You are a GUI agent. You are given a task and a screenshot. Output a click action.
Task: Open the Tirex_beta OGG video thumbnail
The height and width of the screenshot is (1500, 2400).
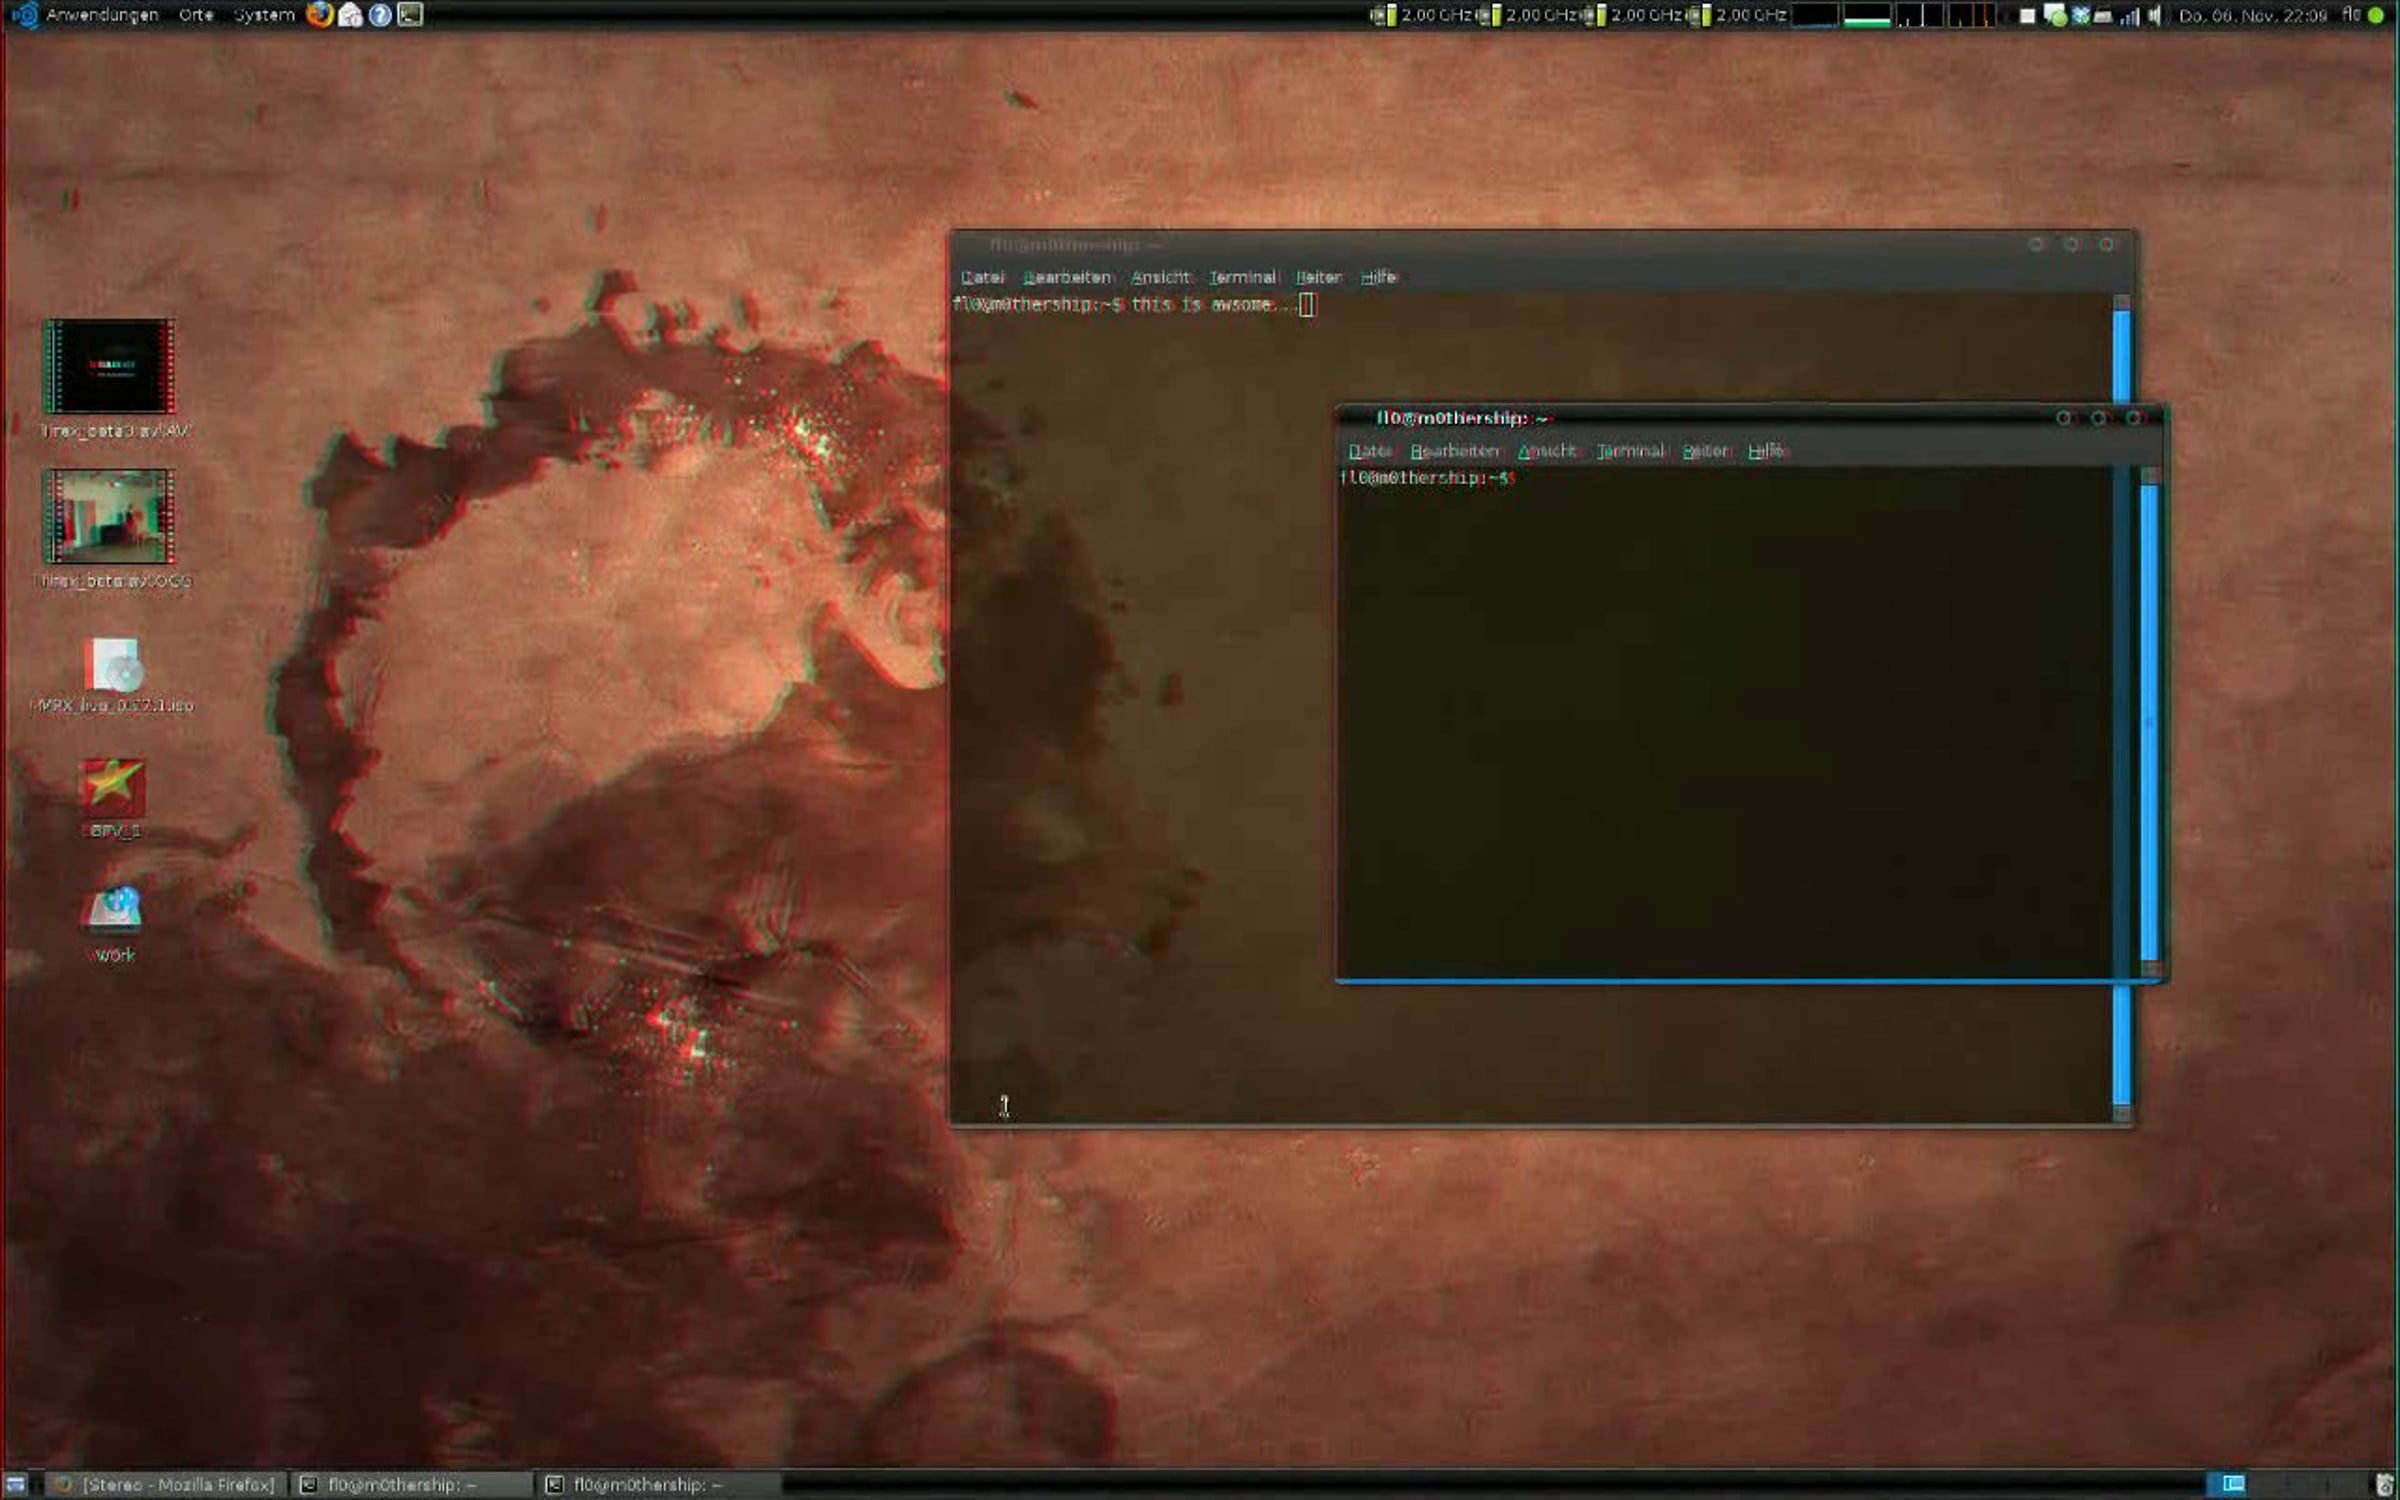110,517
